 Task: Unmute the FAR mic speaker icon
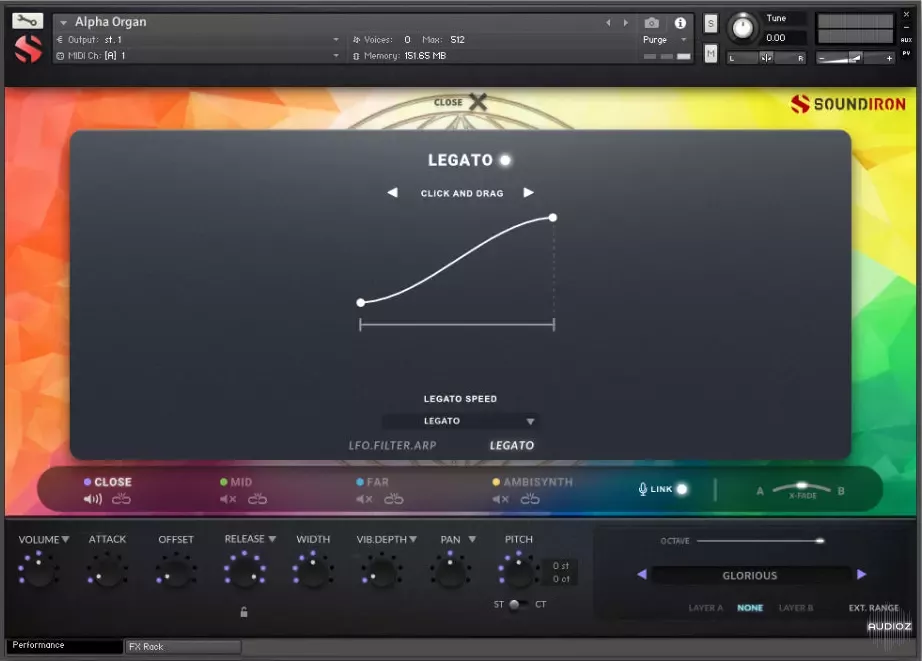[x=365, y=499]
